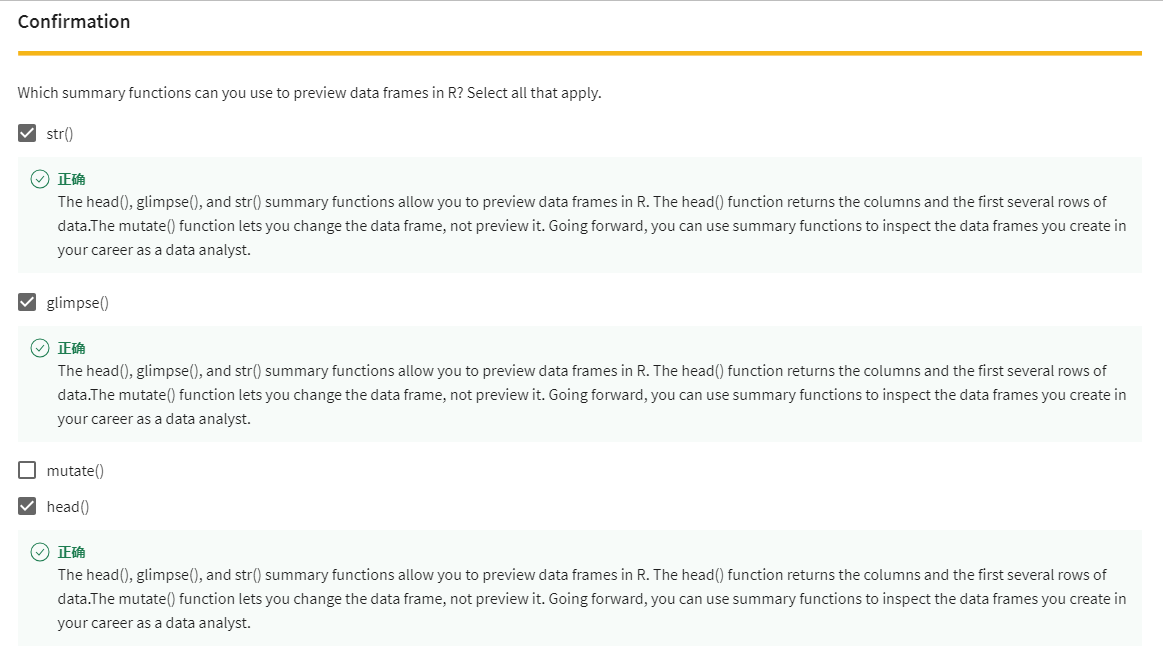Click the yellow divider line under Confirmation

pyautogui.click(x=580, y=53)
